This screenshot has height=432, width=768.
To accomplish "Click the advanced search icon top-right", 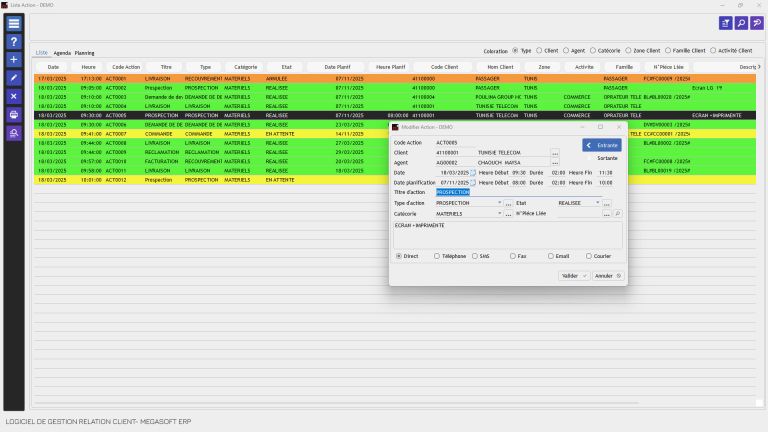I will (x=757, y=23).
